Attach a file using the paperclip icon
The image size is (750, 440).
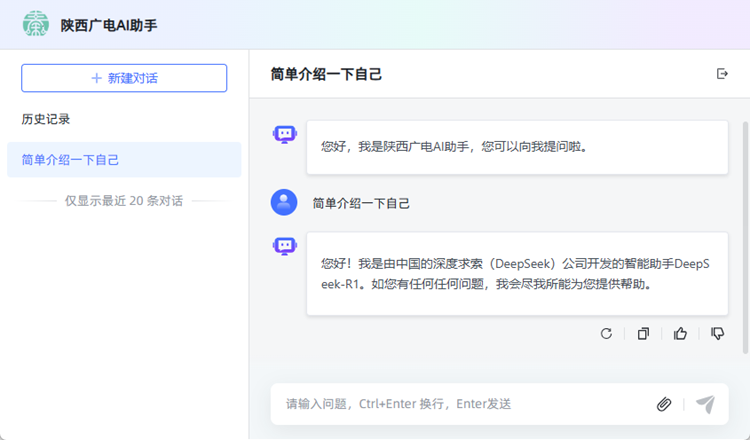point(664,404)
